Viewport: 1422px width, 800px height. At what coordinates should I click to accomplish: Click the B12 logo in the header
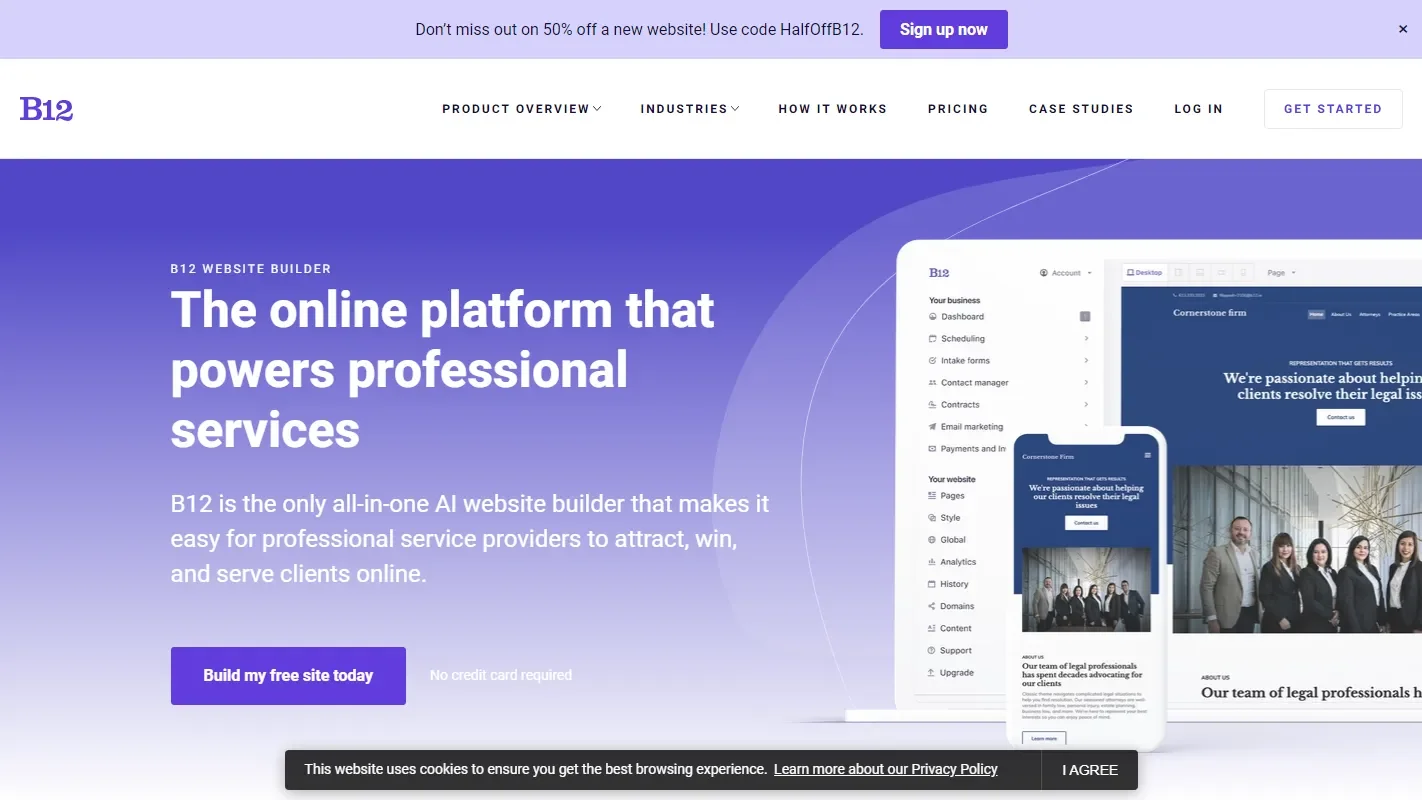pyautogui.click(x=46, y=109)
